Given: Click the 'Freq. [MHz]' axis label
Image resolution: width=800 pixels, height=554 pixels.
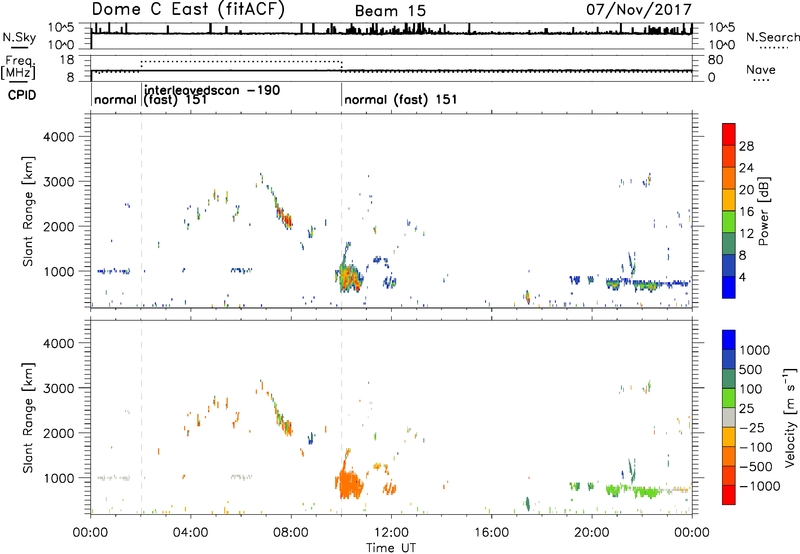Looking at the screenshot, I should click(x=18, y=67).
